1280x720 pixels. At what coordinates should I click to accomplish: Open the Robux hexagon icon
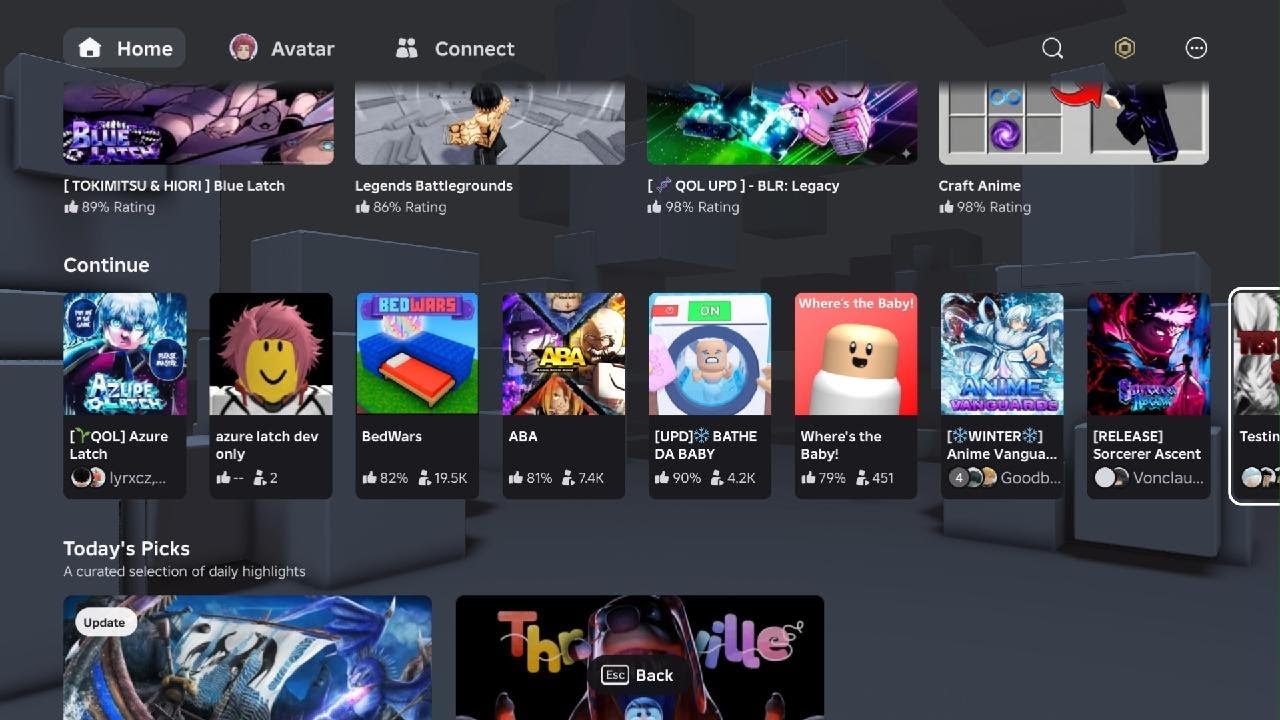1125,48
